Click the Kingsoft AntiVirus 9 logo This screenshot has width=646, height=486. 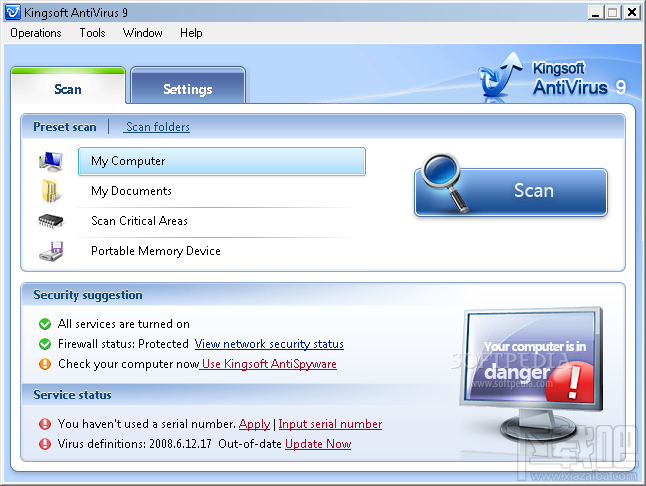tap(552, 77)
